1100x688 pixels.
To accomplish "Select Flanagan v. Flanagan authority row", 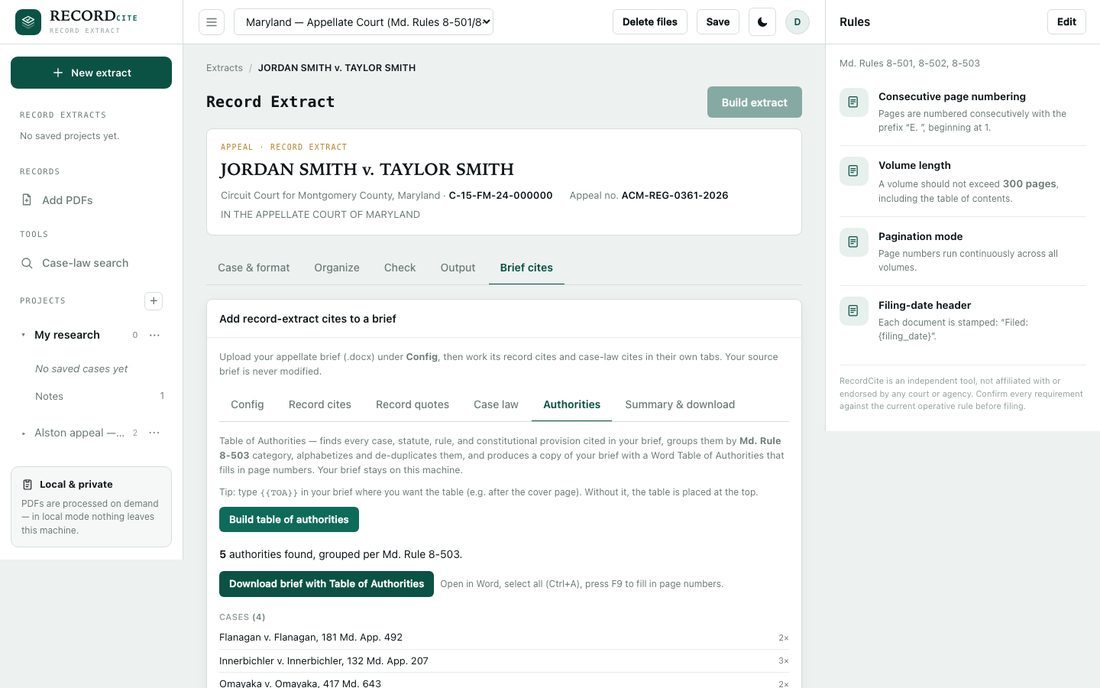I will click(x=504, y=638).
